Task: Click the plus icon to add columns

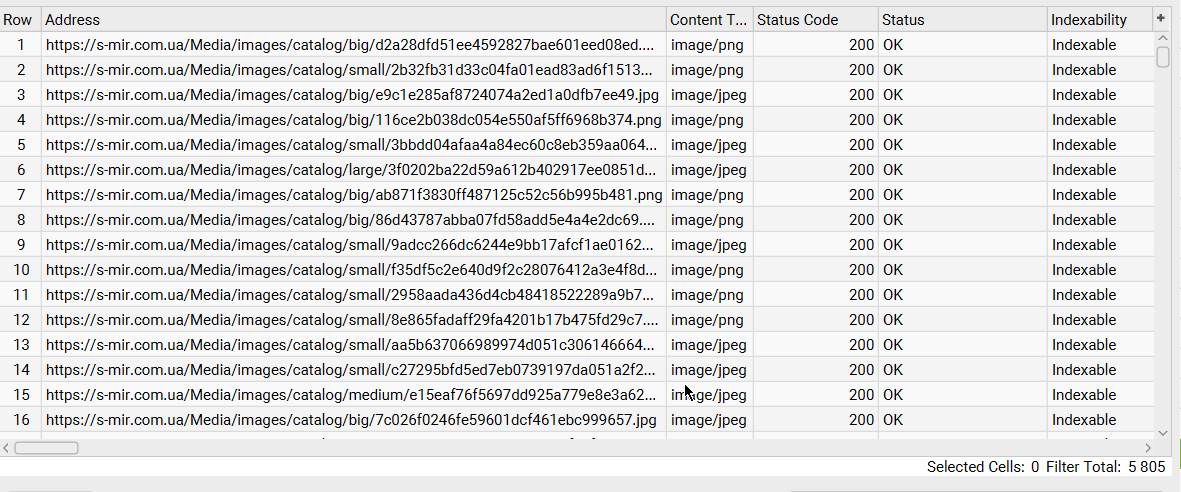Action: click(1161, 19)
